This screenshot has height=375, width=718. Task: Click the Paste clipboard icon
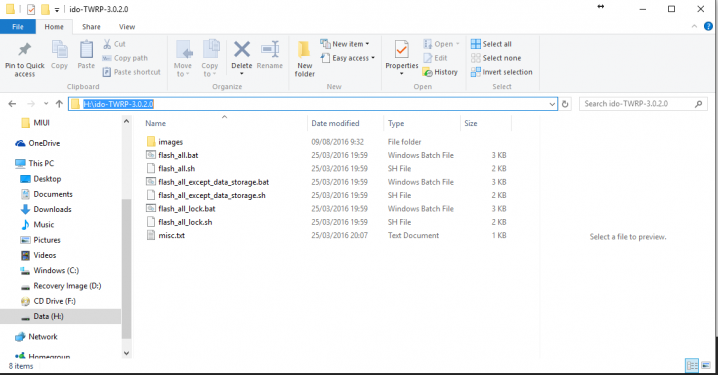click(86, 49)
